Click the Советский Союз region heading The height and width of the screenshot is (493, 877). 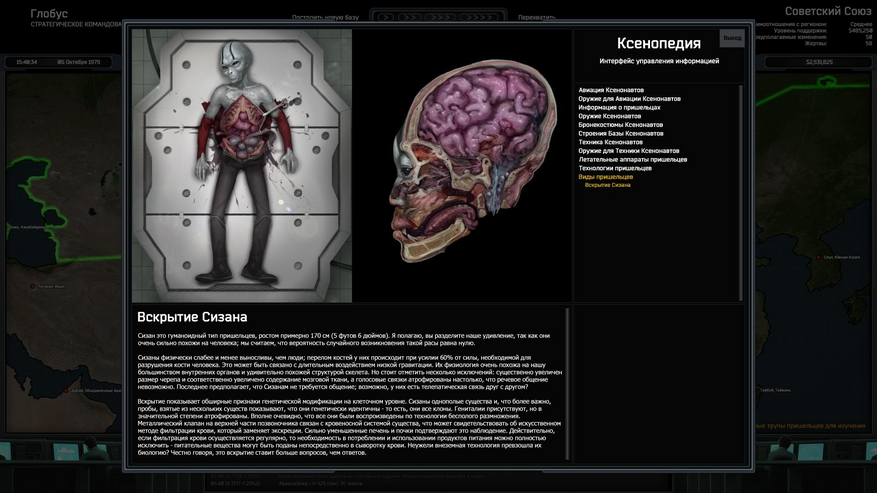pyautogui.click(x=828, y=11)
